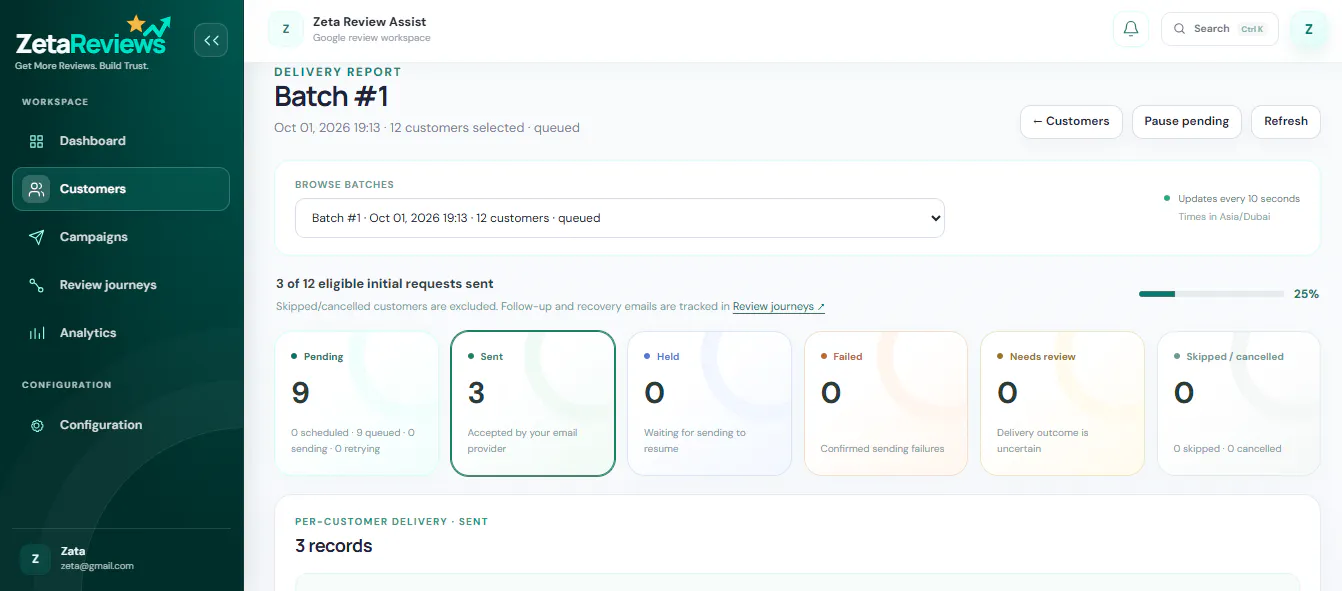Open the Browse Batches dropdown
Viewport: 1342px width, 591px height.
620,218
